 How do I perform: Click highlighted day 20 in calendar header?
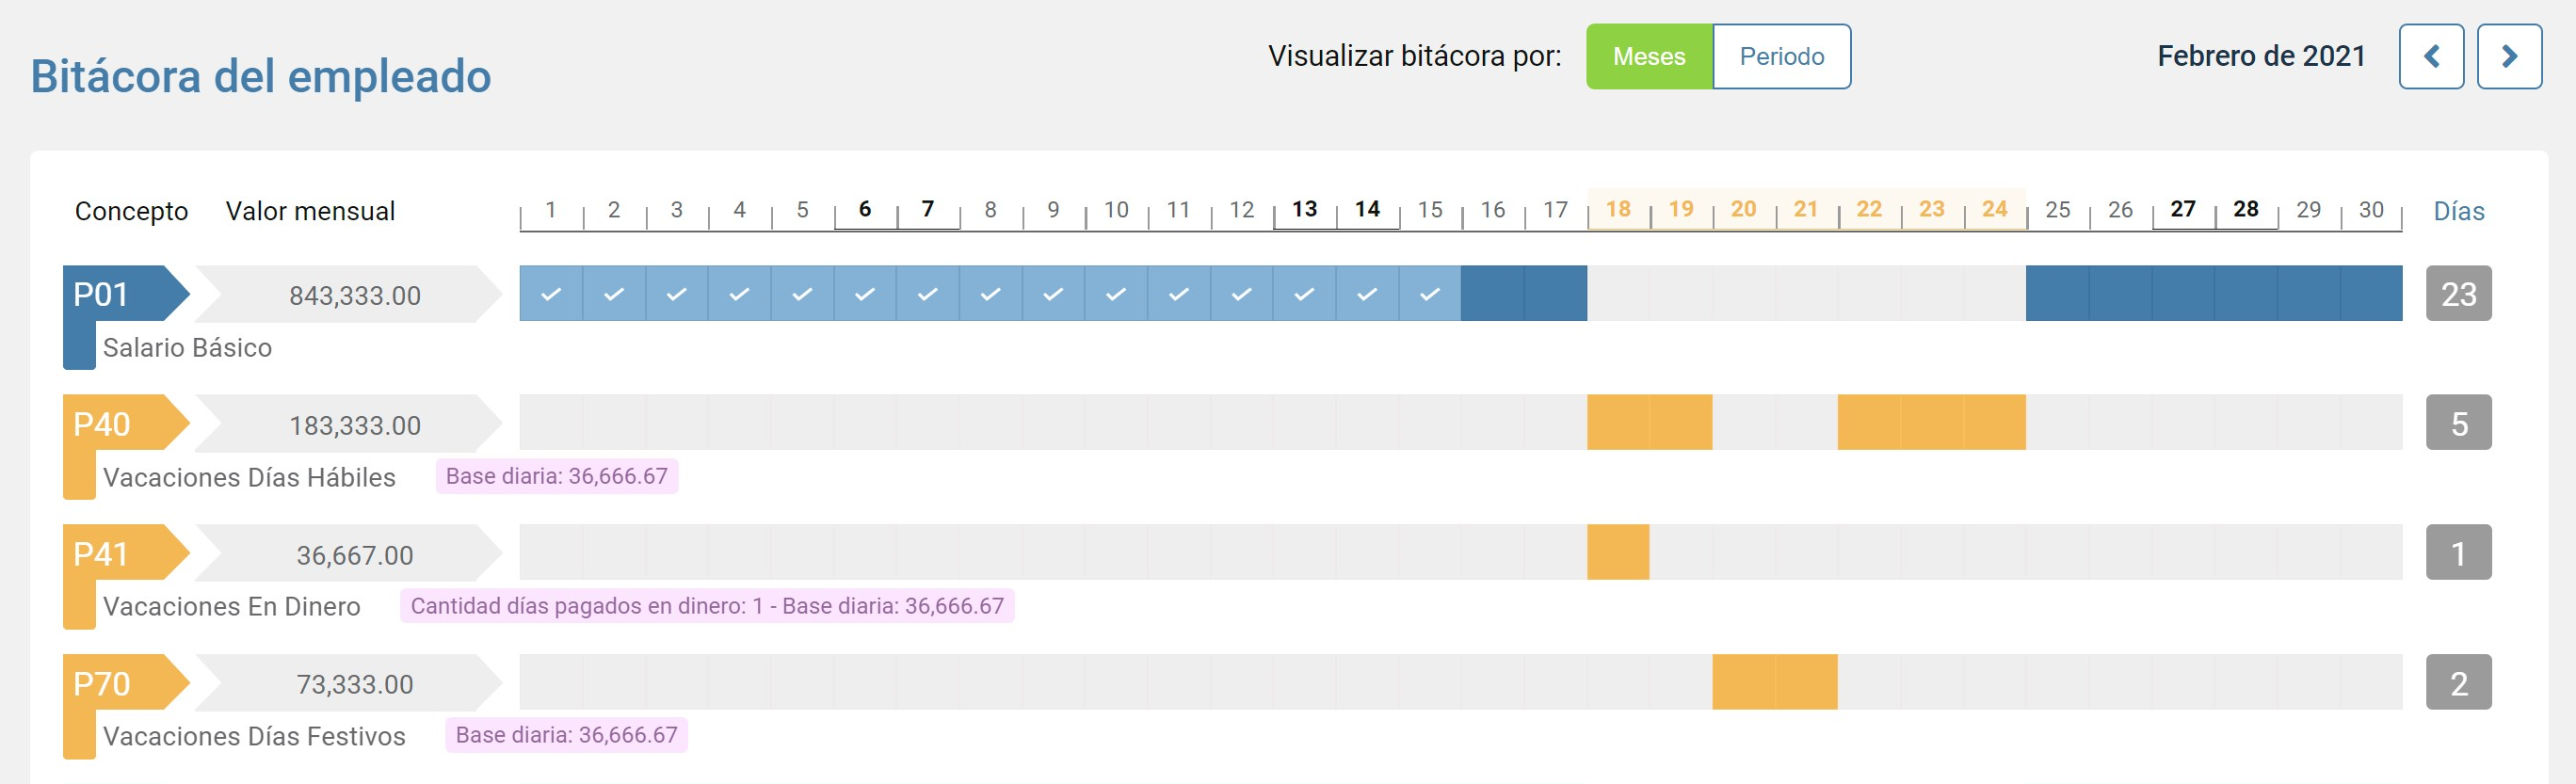[1743, 209]
